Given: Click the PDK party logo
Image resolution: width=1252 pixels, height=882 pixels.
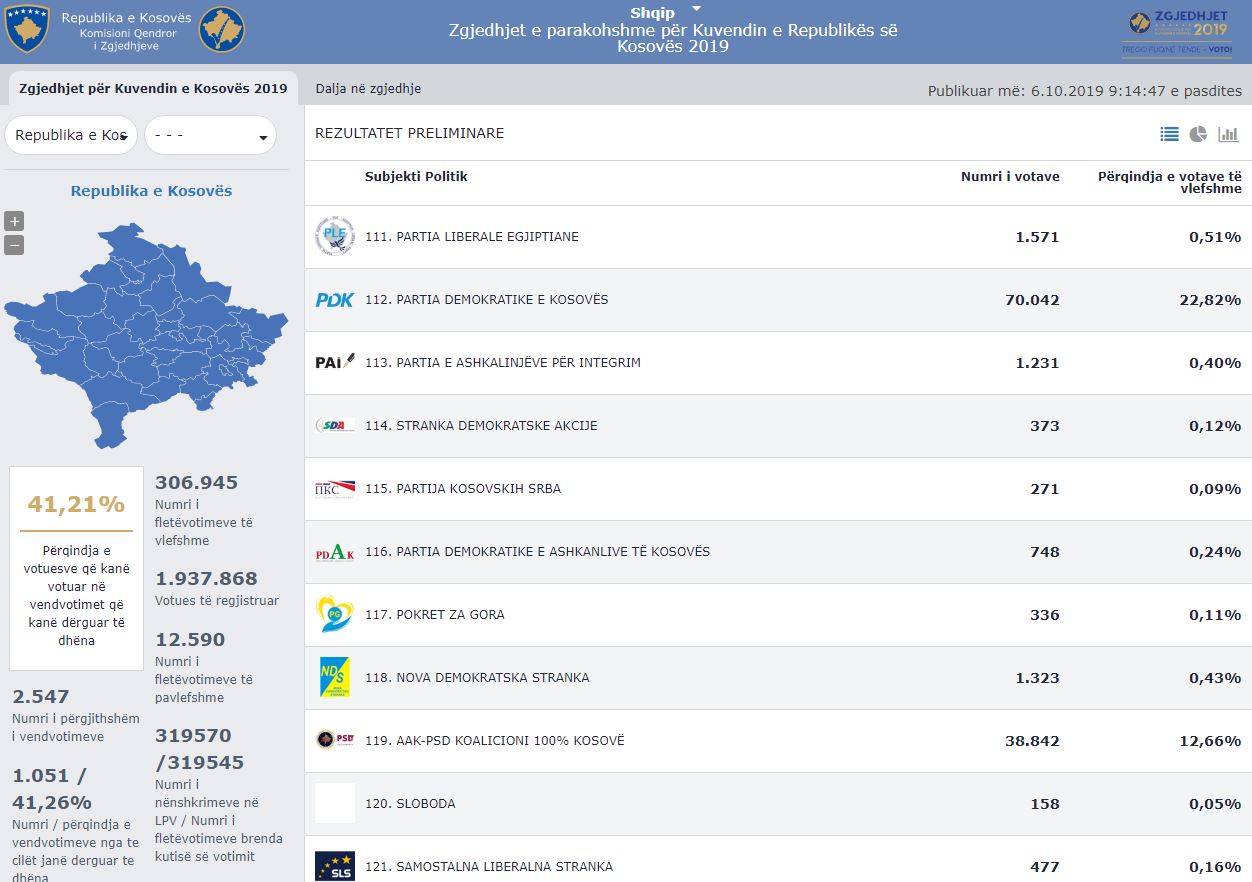Looking at the screenshot, I should click(334, 300).
